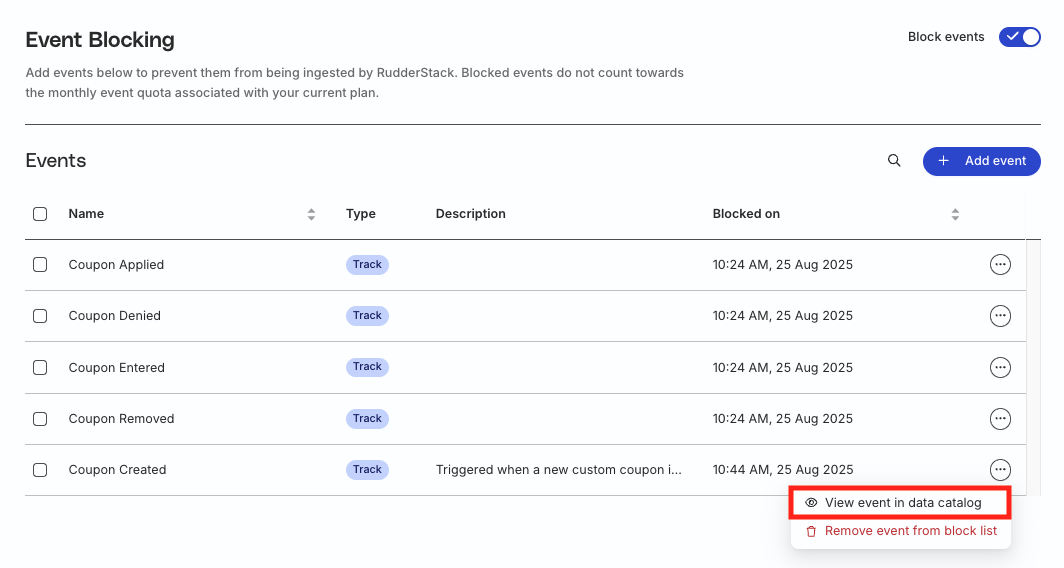Screen dimensions: 1064x568
Task: Open more options for Coupon Applied row
Action: pyautogui.click(x=1000, y=265)
